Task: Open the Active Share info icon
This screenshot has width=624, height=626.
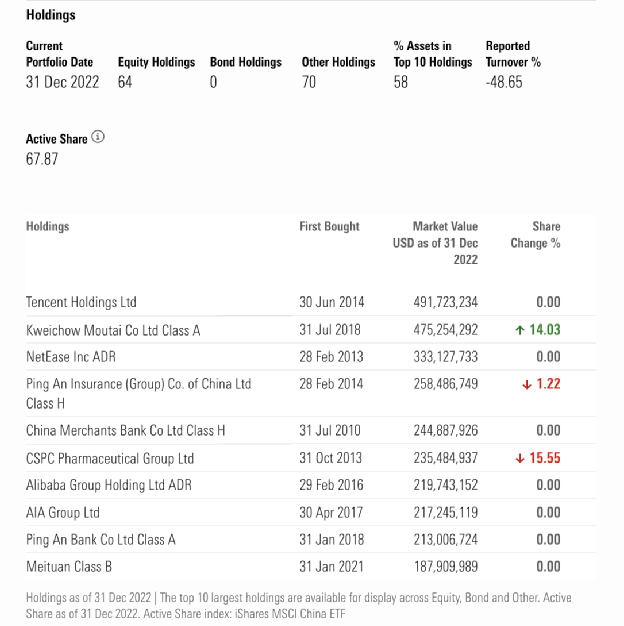Action: tap(98, 137)
